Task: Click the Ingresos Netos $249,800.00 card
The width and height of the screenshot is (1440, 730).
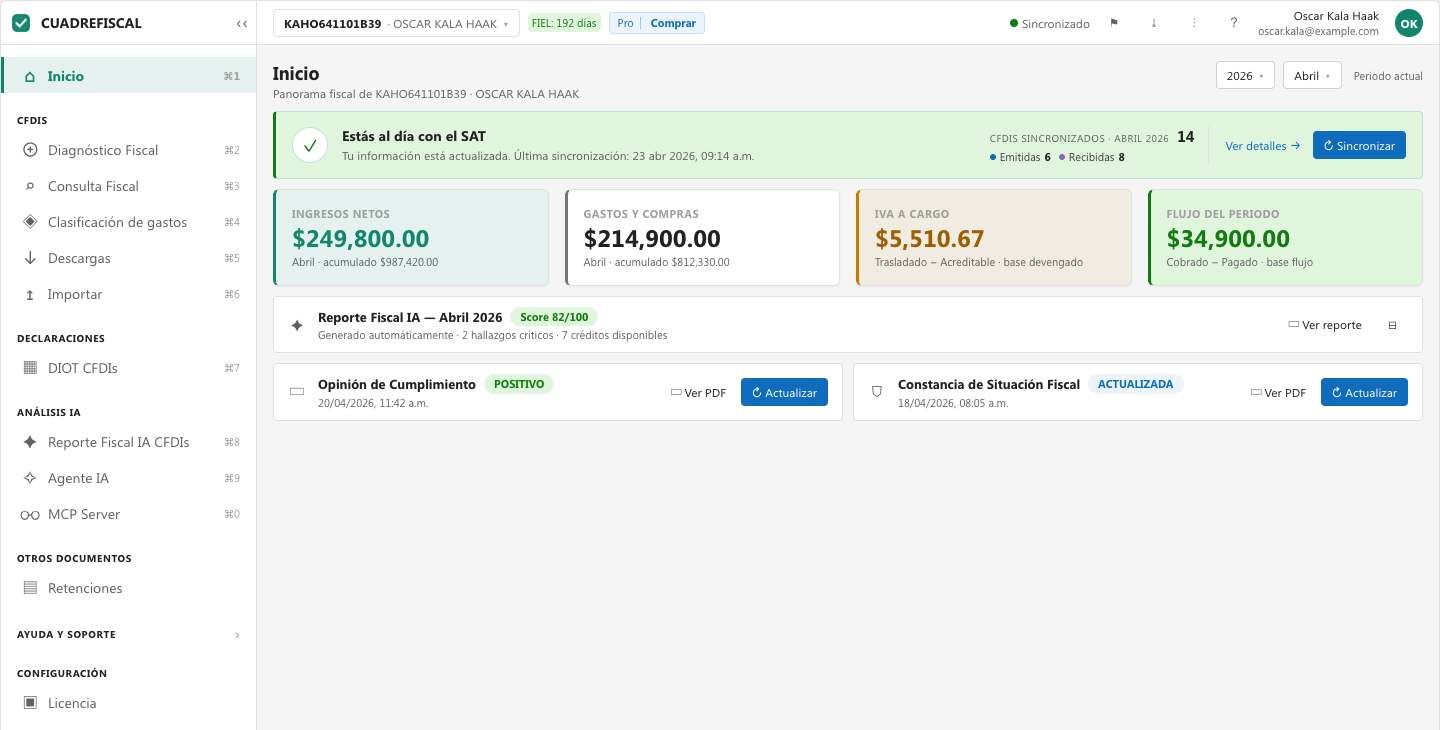Action: point(411,238)
